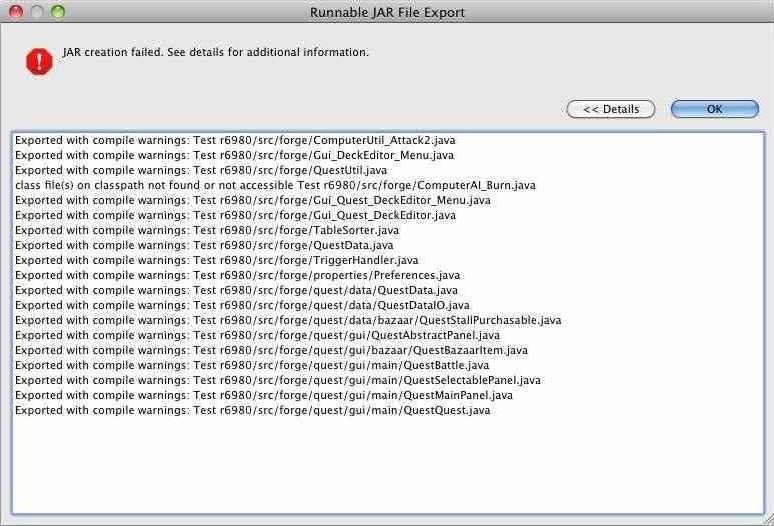Click the QuestUtil.java warning entry
The image size is (774, 526).
point(201,170)
